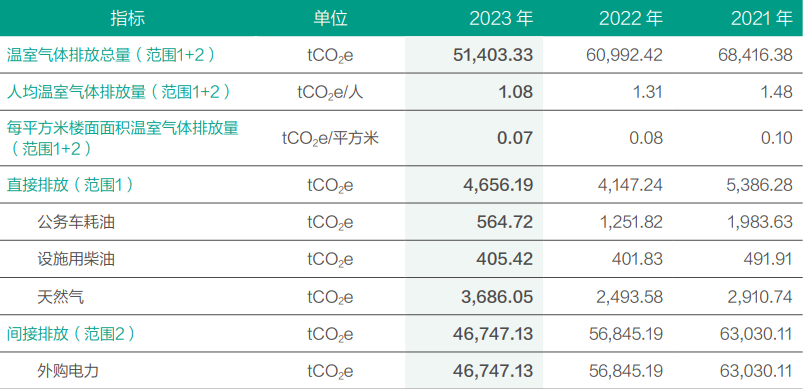Viewport: 803px width, 389px height.
Task: Click the 间接排放（范围2）row label
Action: click(x=71, y=334)
